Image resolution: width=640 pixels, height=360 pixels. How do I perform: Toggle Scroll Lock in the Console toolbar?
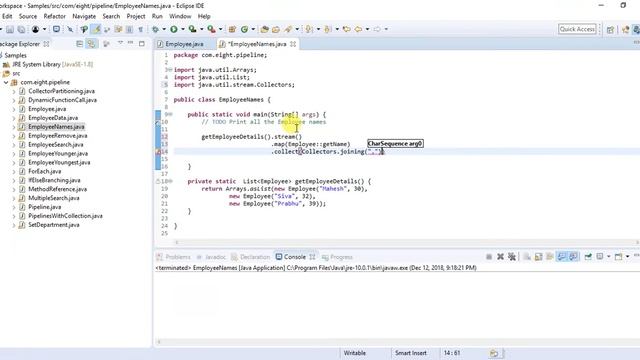tap(538, 257)
